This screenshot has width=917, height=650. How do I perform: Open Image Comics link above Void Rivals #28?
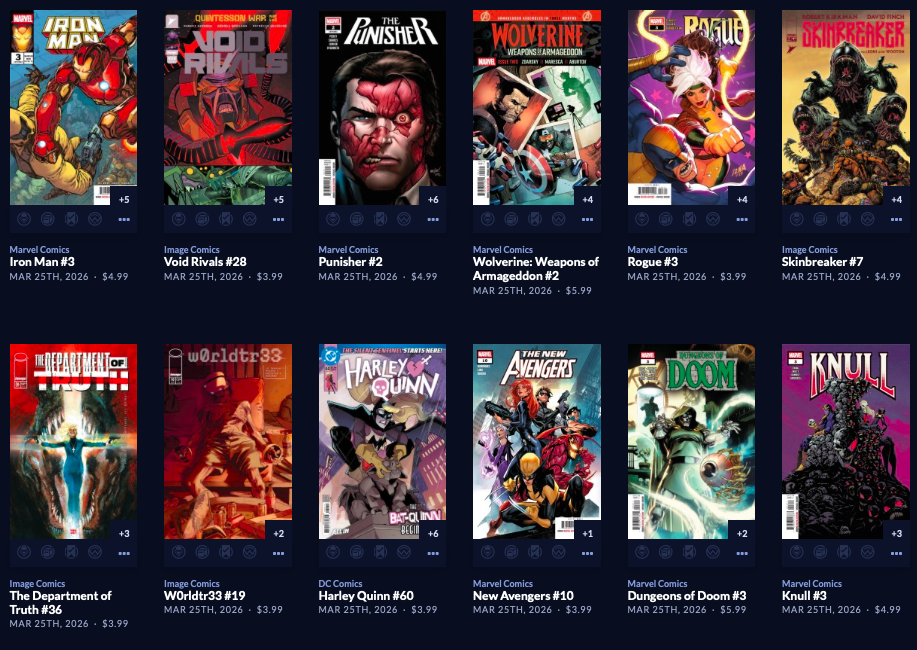(x=192, y=249)
